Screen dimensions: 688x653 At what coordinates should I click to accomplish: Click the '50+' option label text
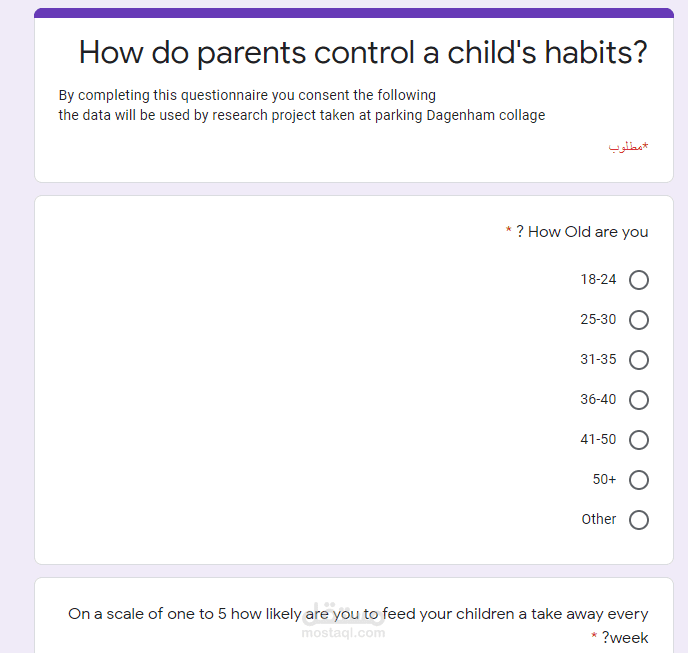click(x=604, y=480)
